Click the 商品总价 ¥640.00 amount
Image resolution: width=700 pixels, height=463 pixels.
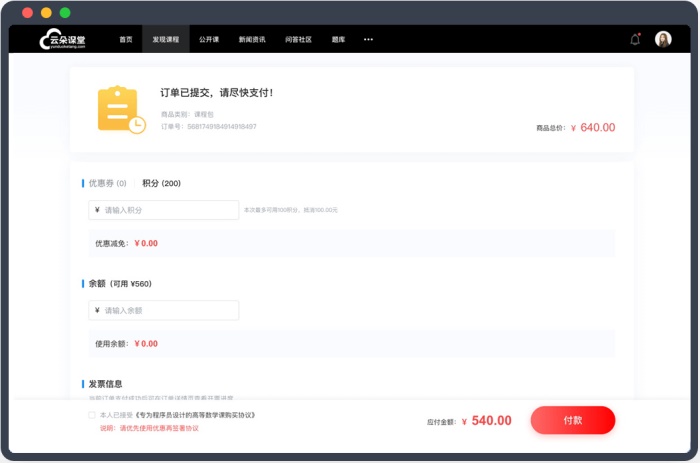pyautogui.click(x=593, y=128)
